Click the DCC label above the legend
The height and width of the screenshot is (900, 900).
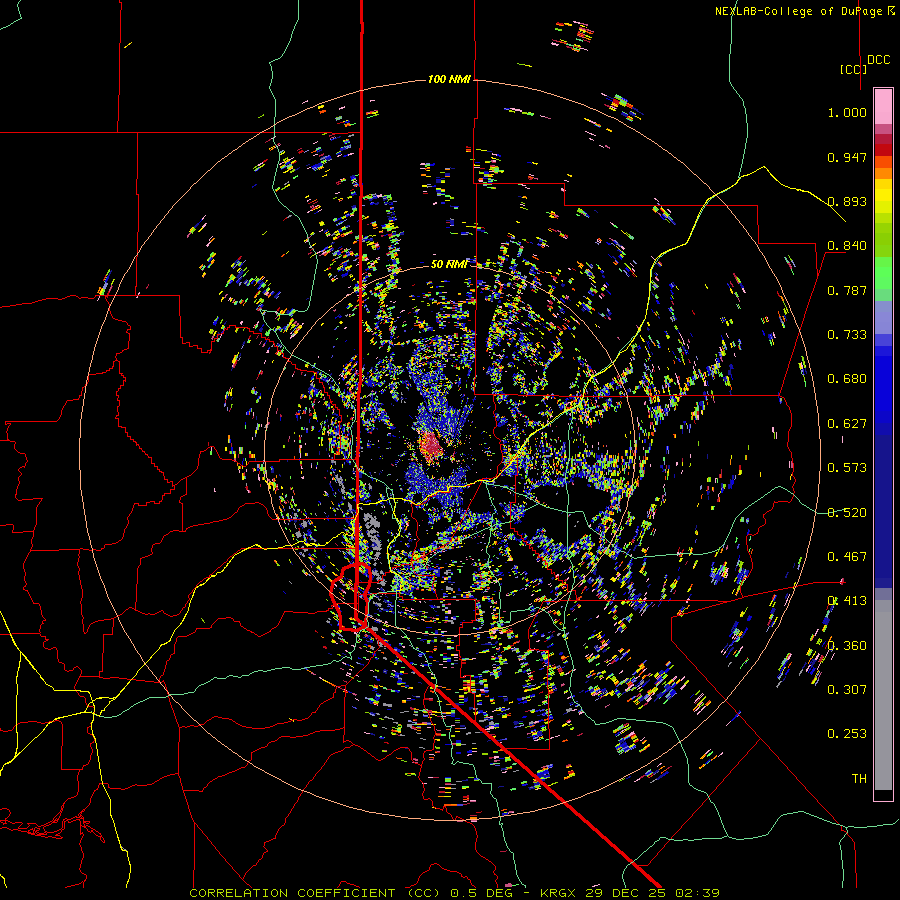click(x=878, y=60)
